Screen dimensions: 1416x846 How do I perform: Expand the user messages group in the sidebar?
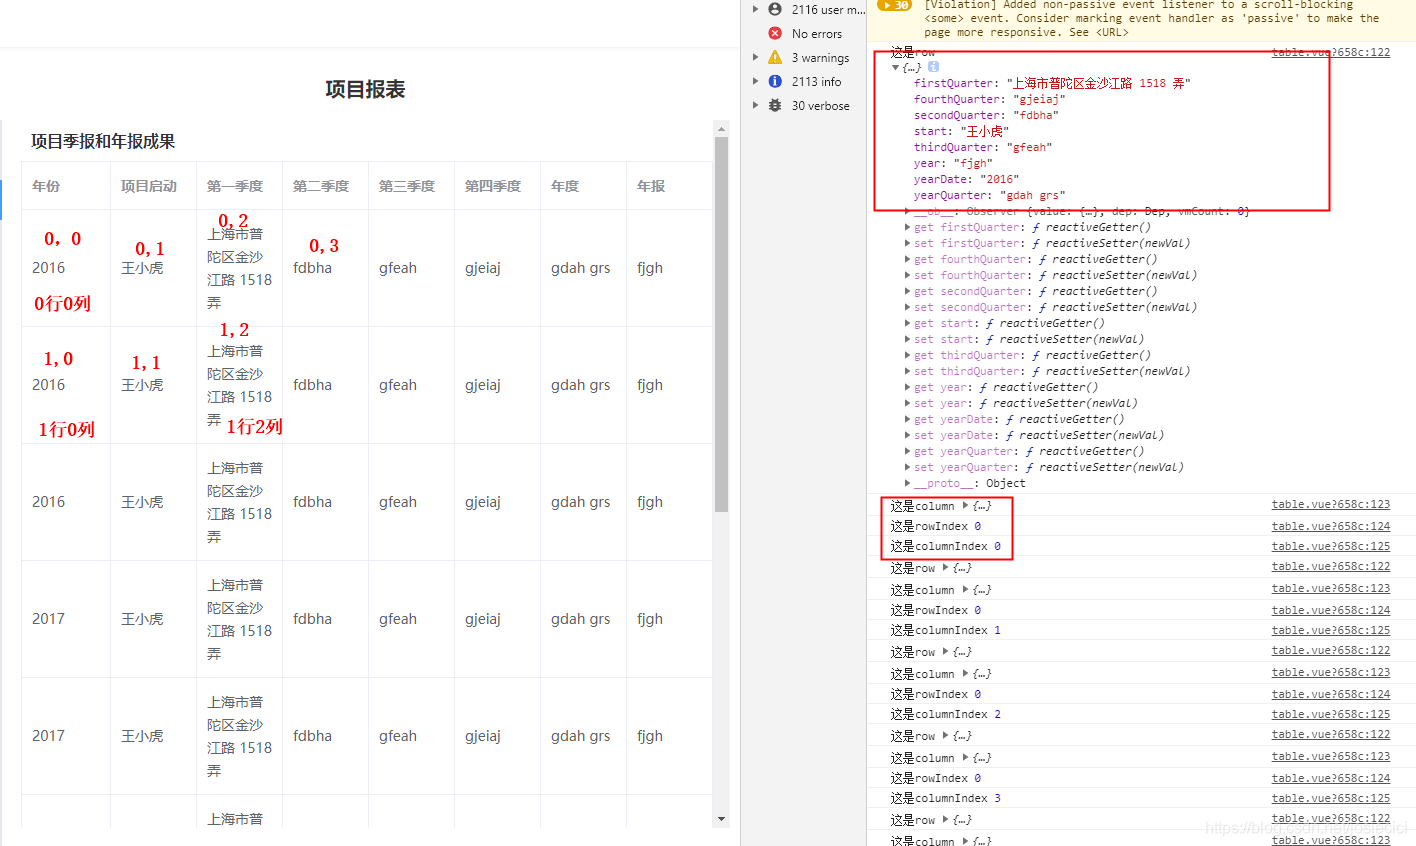coord(756,9)
